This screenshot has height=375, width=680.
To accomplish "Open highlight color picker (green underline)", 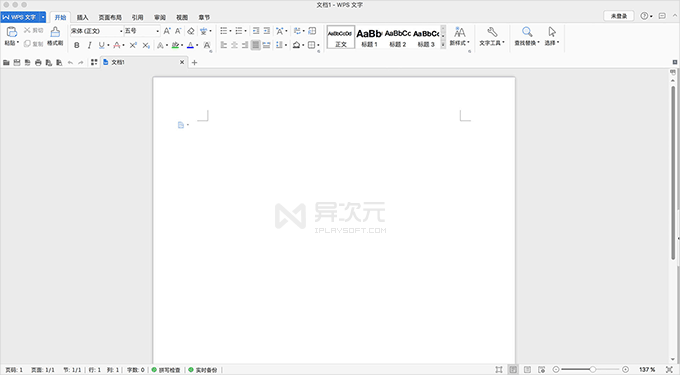I will click(x=175, y=45).
